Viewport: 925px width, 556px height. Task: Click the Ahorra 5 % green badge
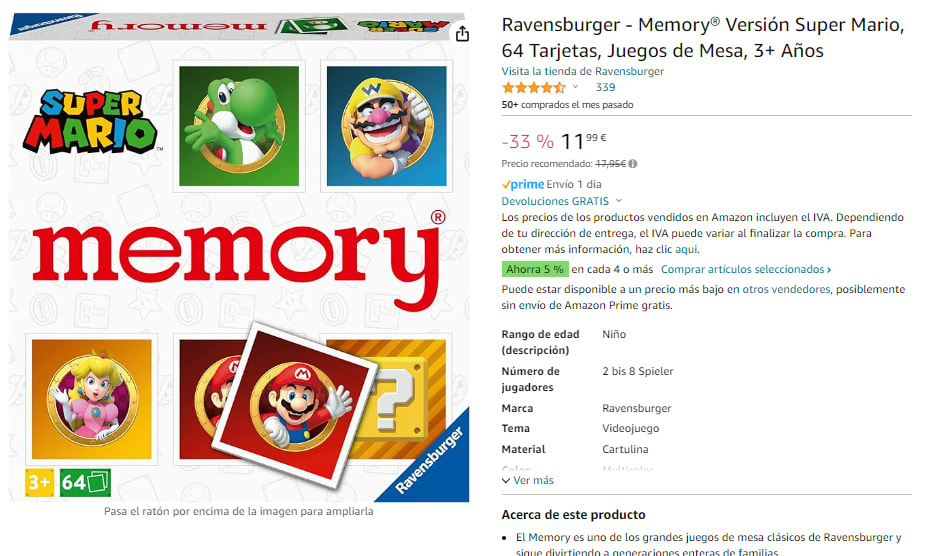[535, 269]
